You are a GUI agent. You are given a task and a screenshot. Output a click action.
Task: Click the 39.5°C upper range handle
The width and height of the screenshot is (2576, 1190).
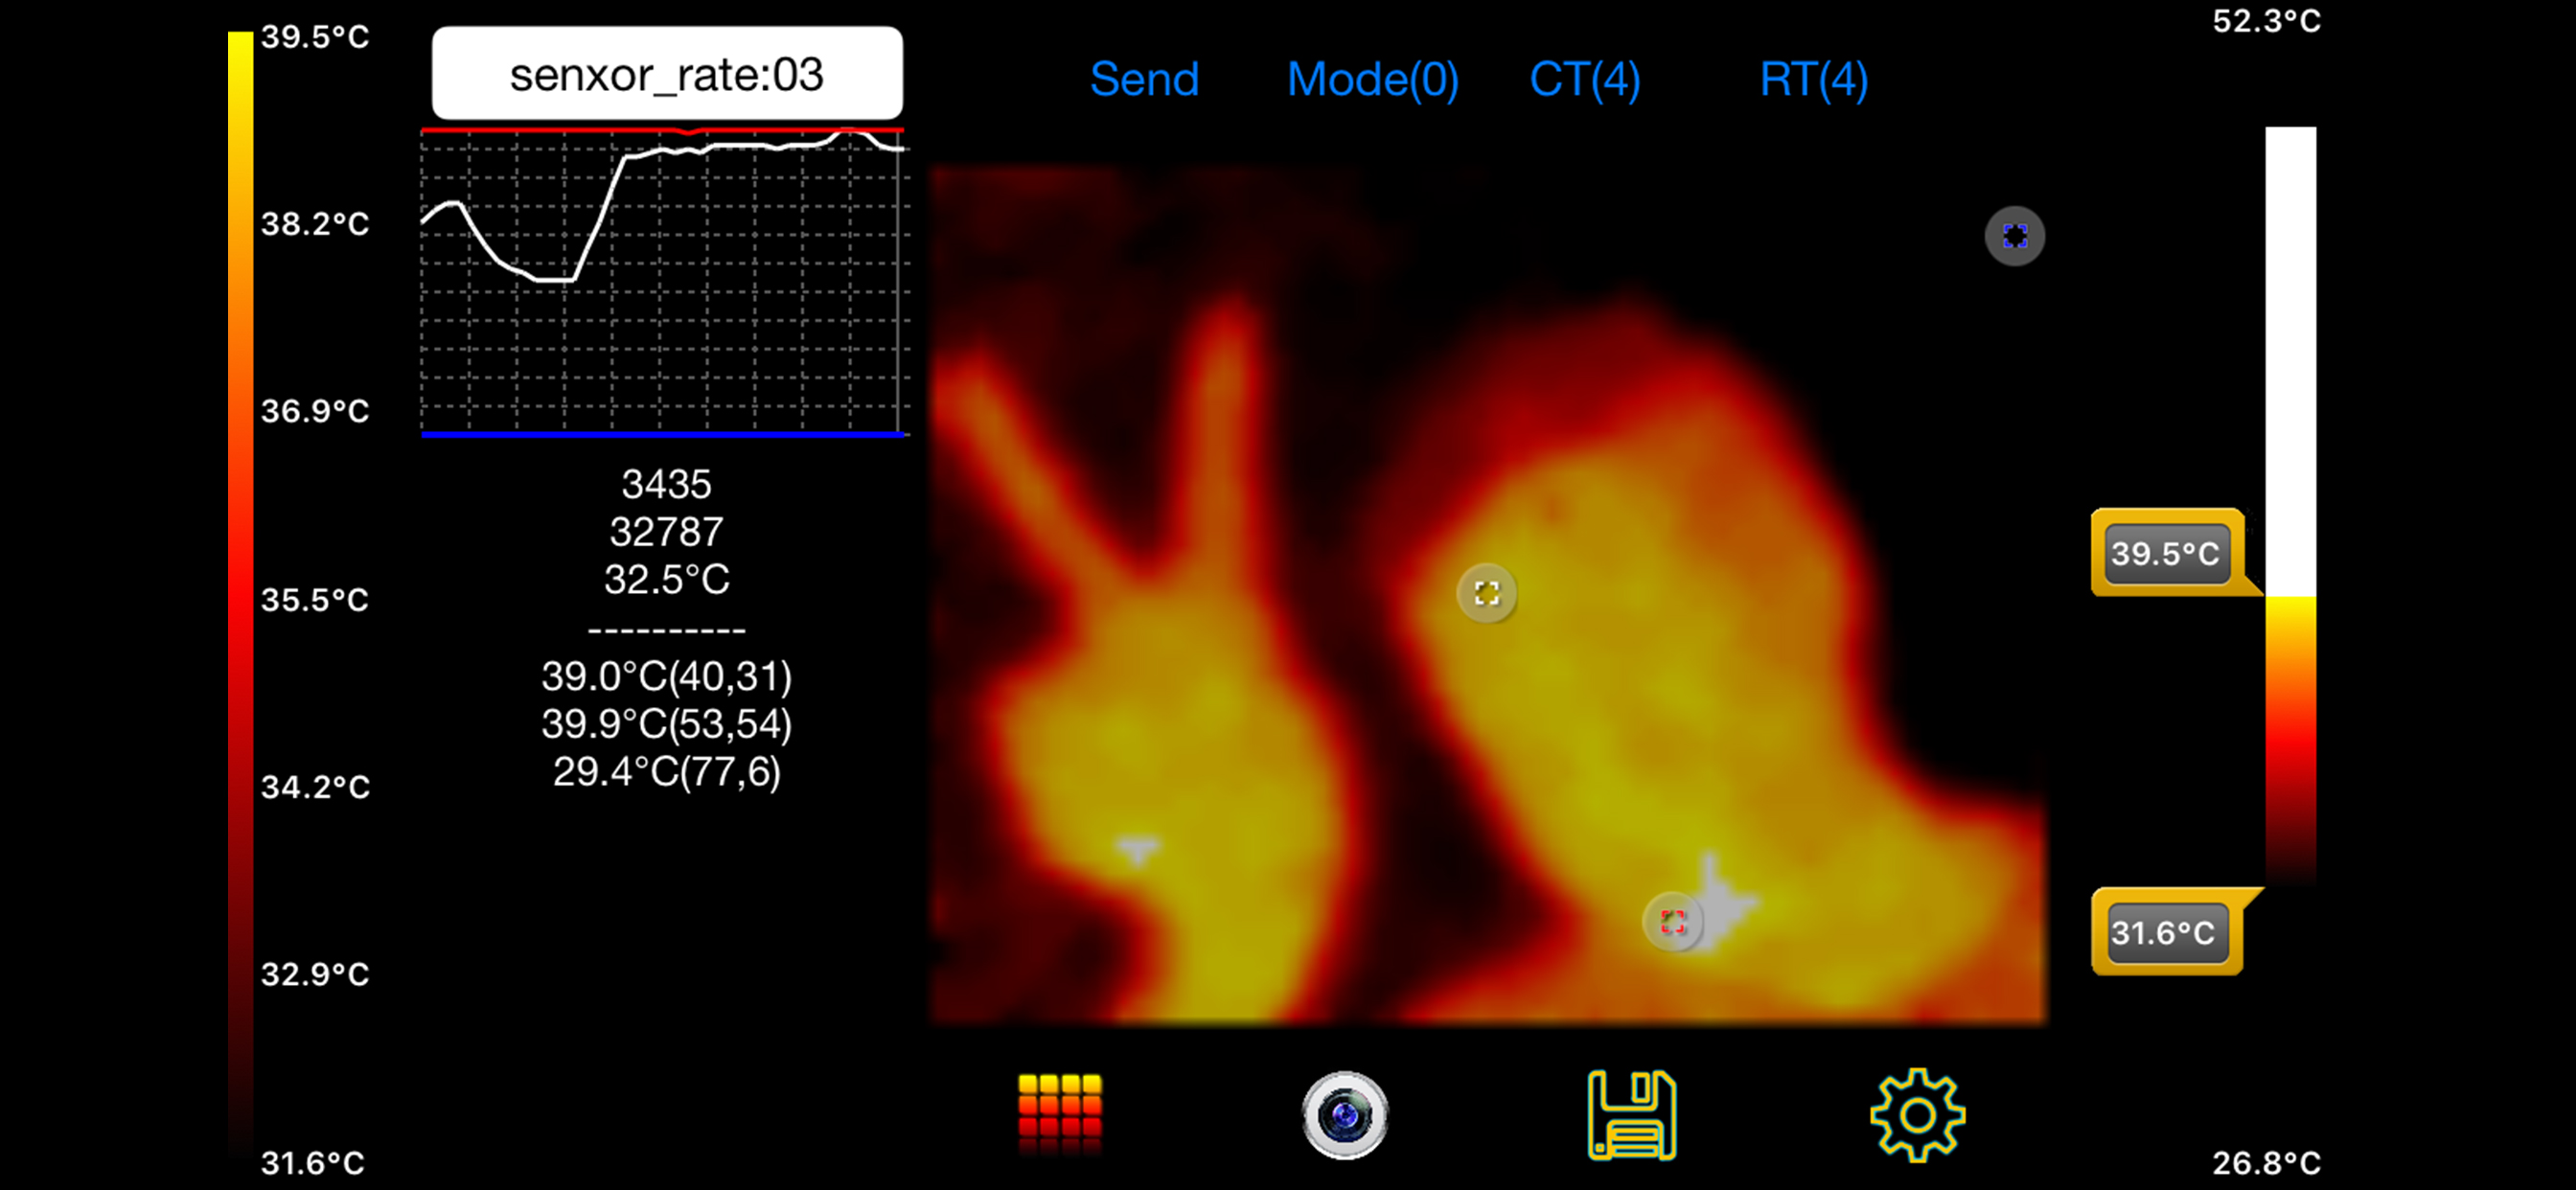pos(2166,553)
